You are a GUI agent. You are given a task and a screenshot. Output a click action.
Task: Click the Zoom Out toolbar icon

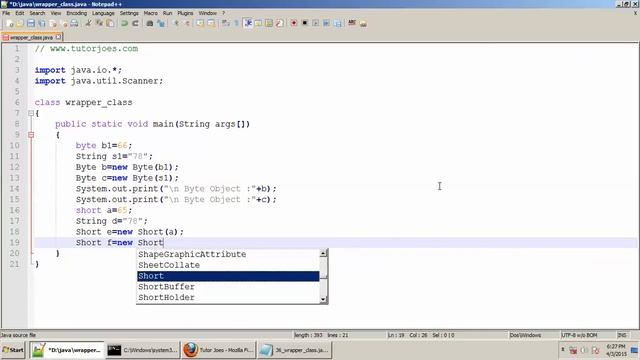tap(187, 23)
